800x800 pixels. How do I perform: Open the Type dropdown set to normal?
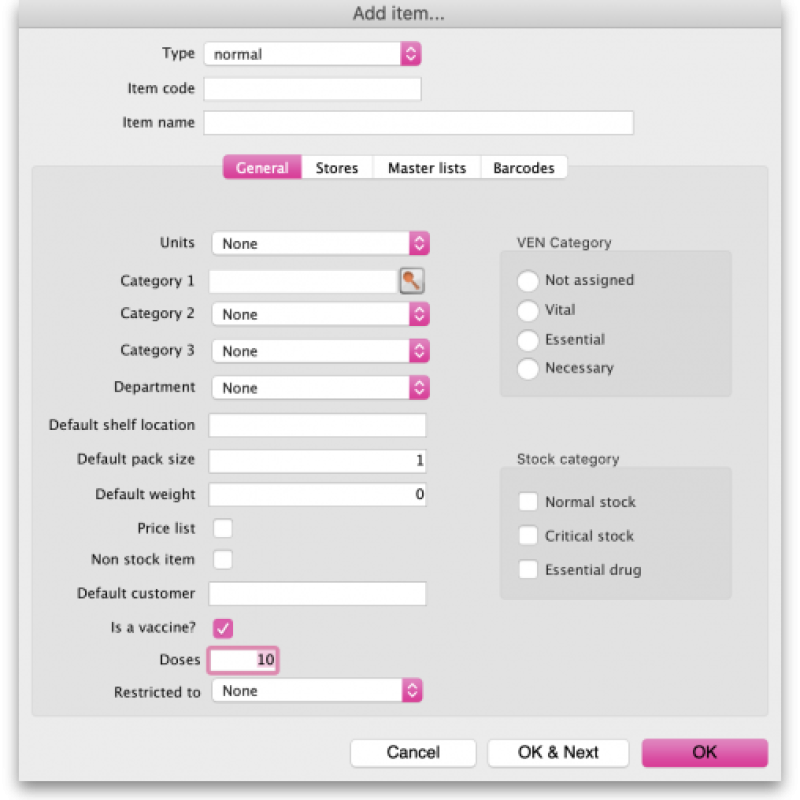[x=312, y=54]
